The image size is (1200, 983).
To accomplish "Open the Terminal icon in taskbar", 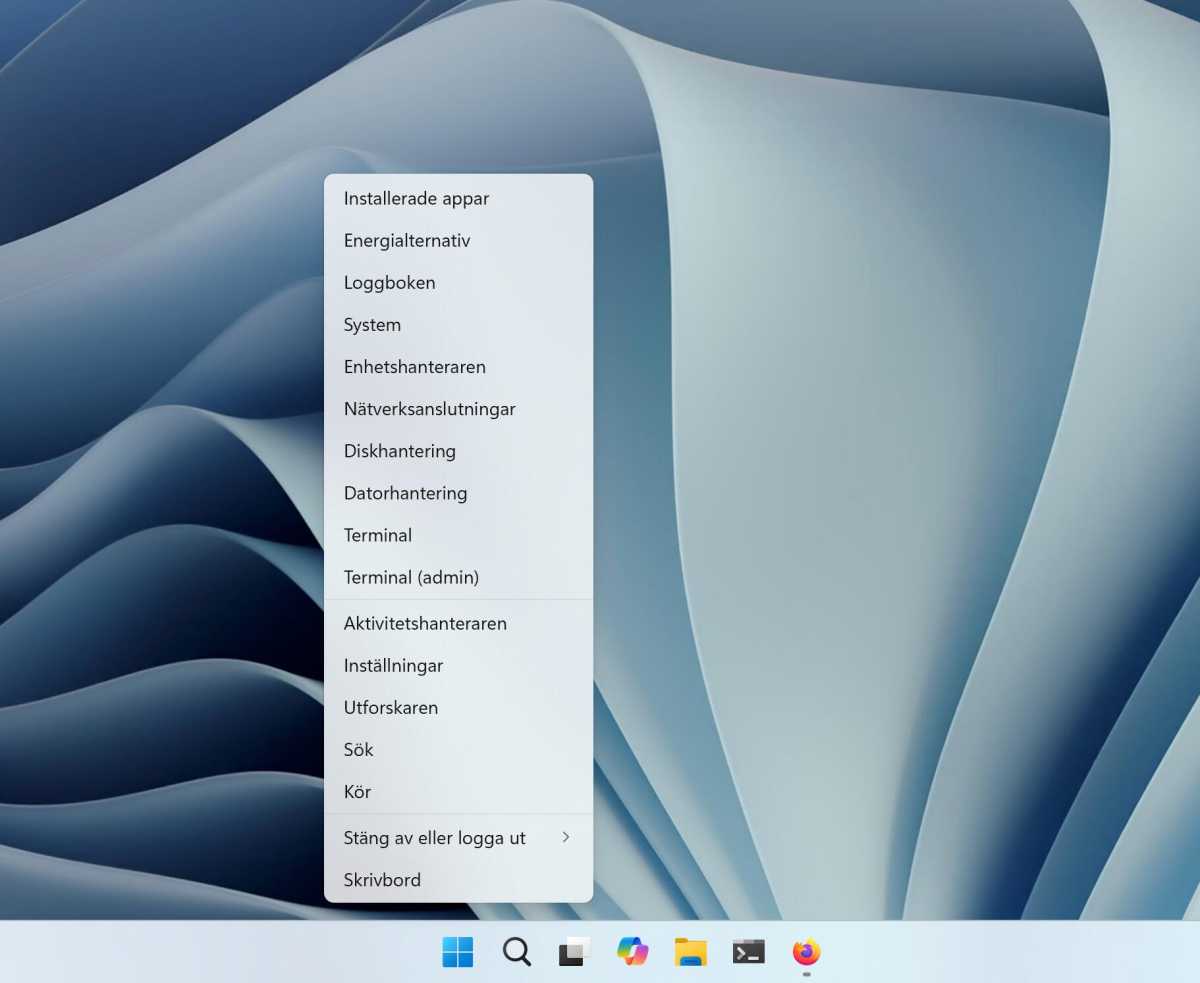I will point(748,952).
